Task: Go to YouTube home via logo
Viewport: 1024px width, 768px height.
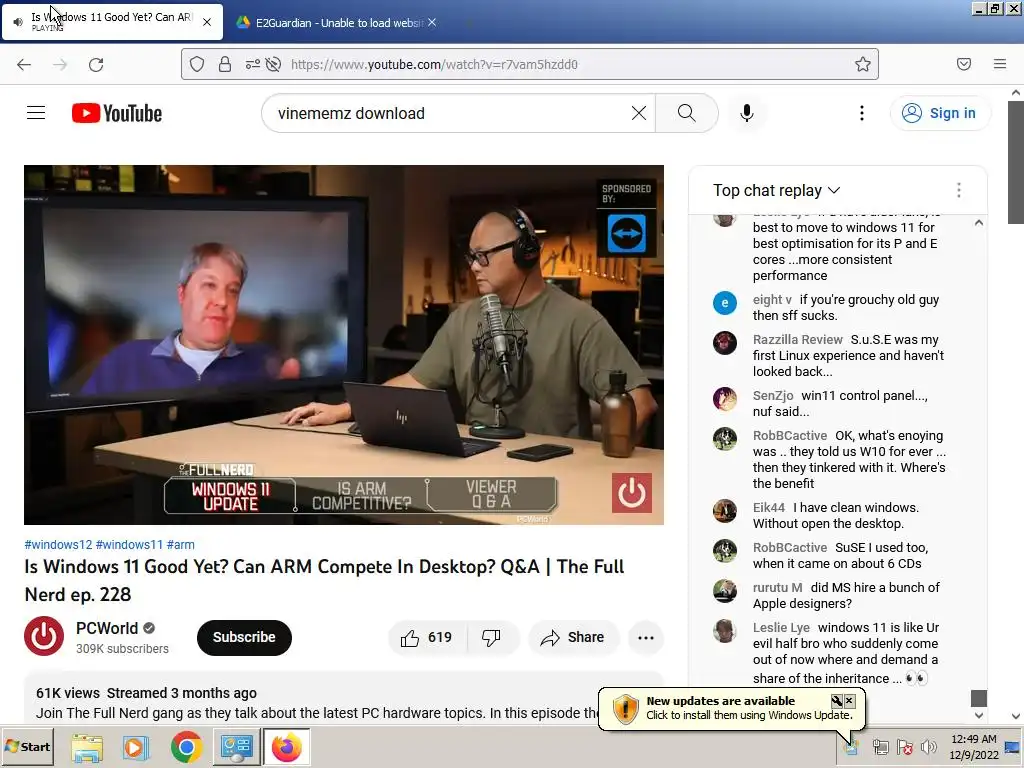Action: 117,113
